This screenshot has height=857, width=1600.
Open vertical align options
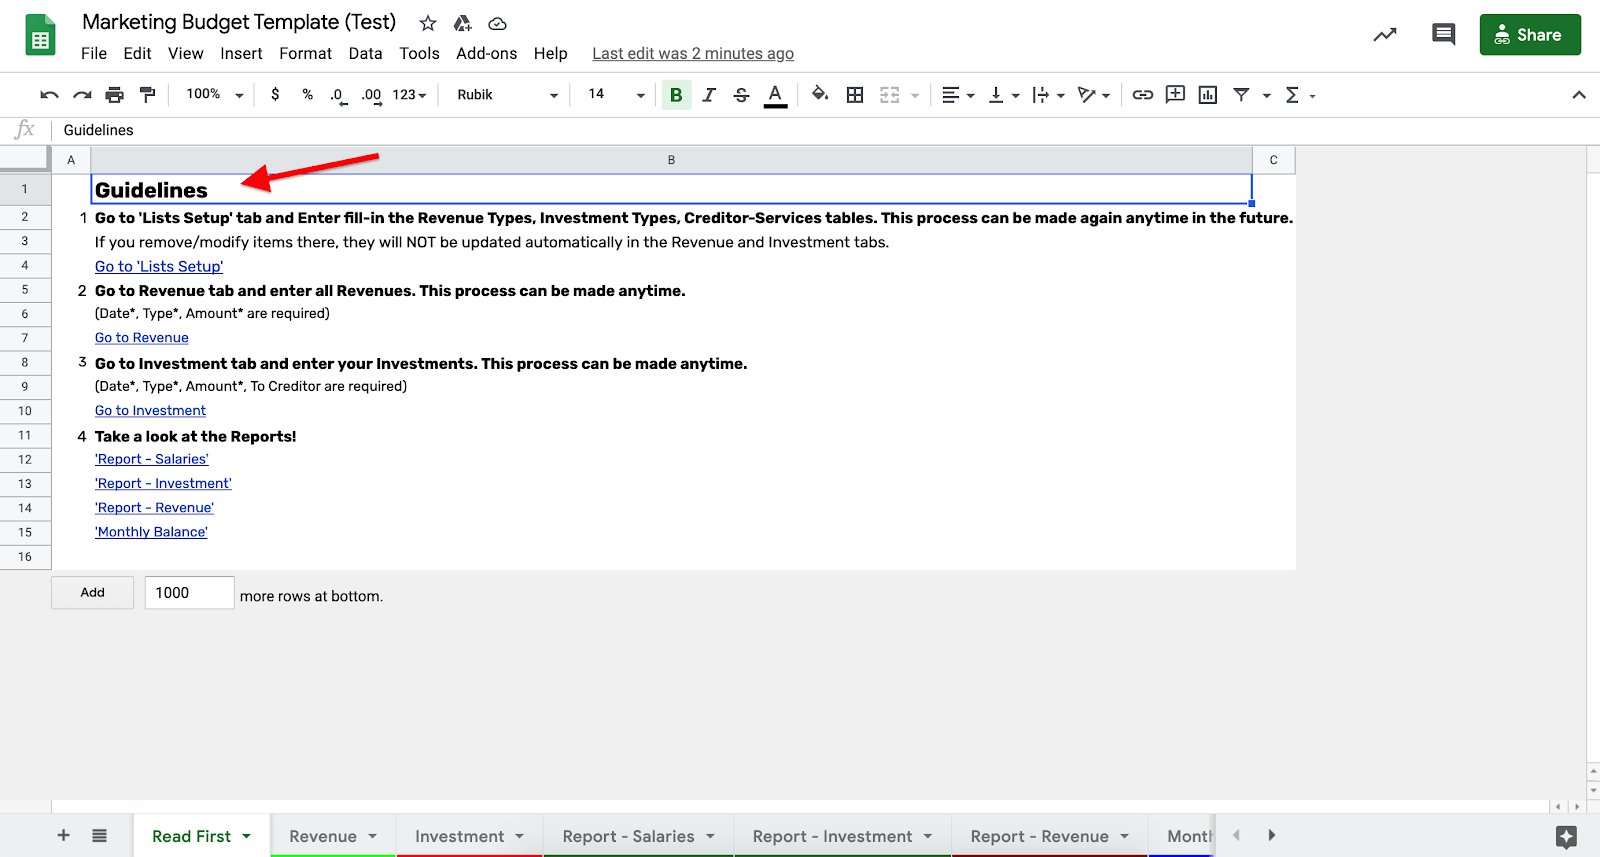[x=1003, y=95]
